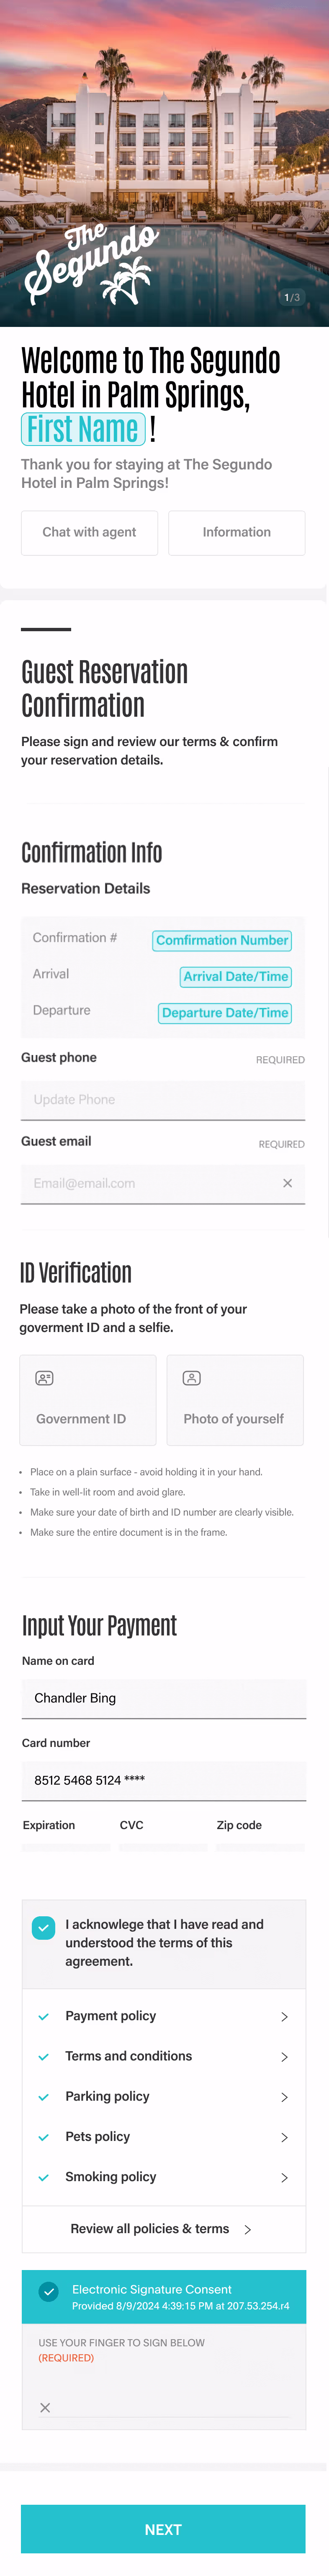
Task: Clear the guest email field
Action: click(287, 1183)
